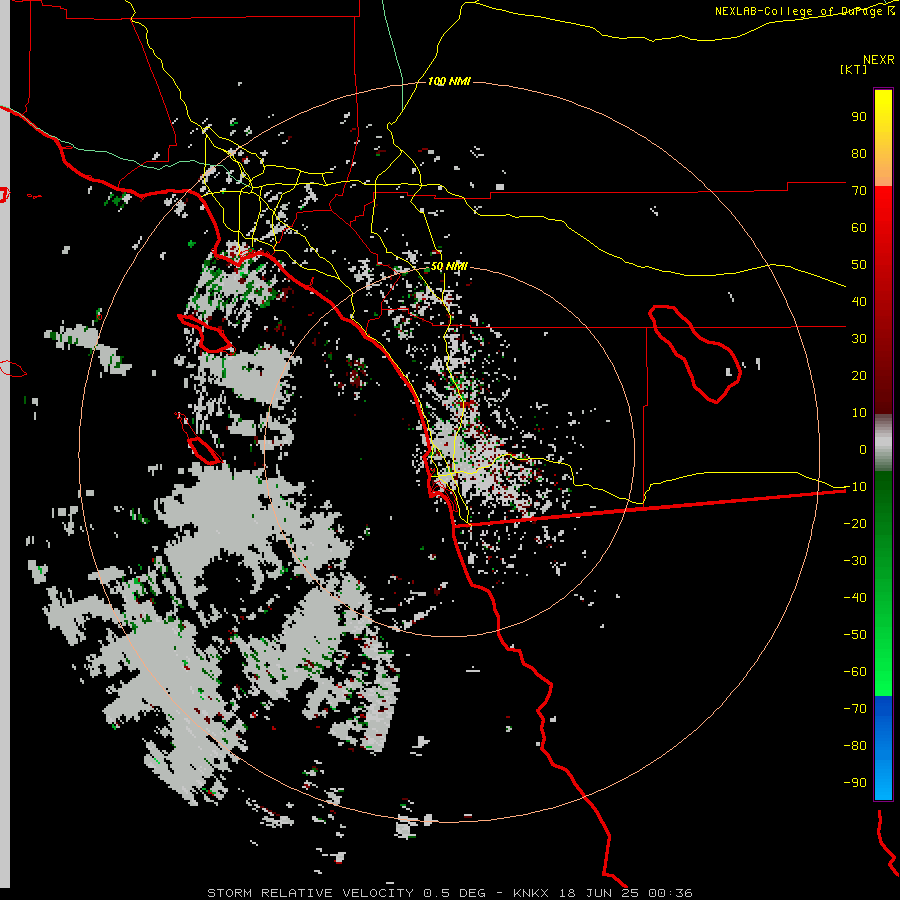Click the -20 value on the velocity scale

click(x=855, y=523)
